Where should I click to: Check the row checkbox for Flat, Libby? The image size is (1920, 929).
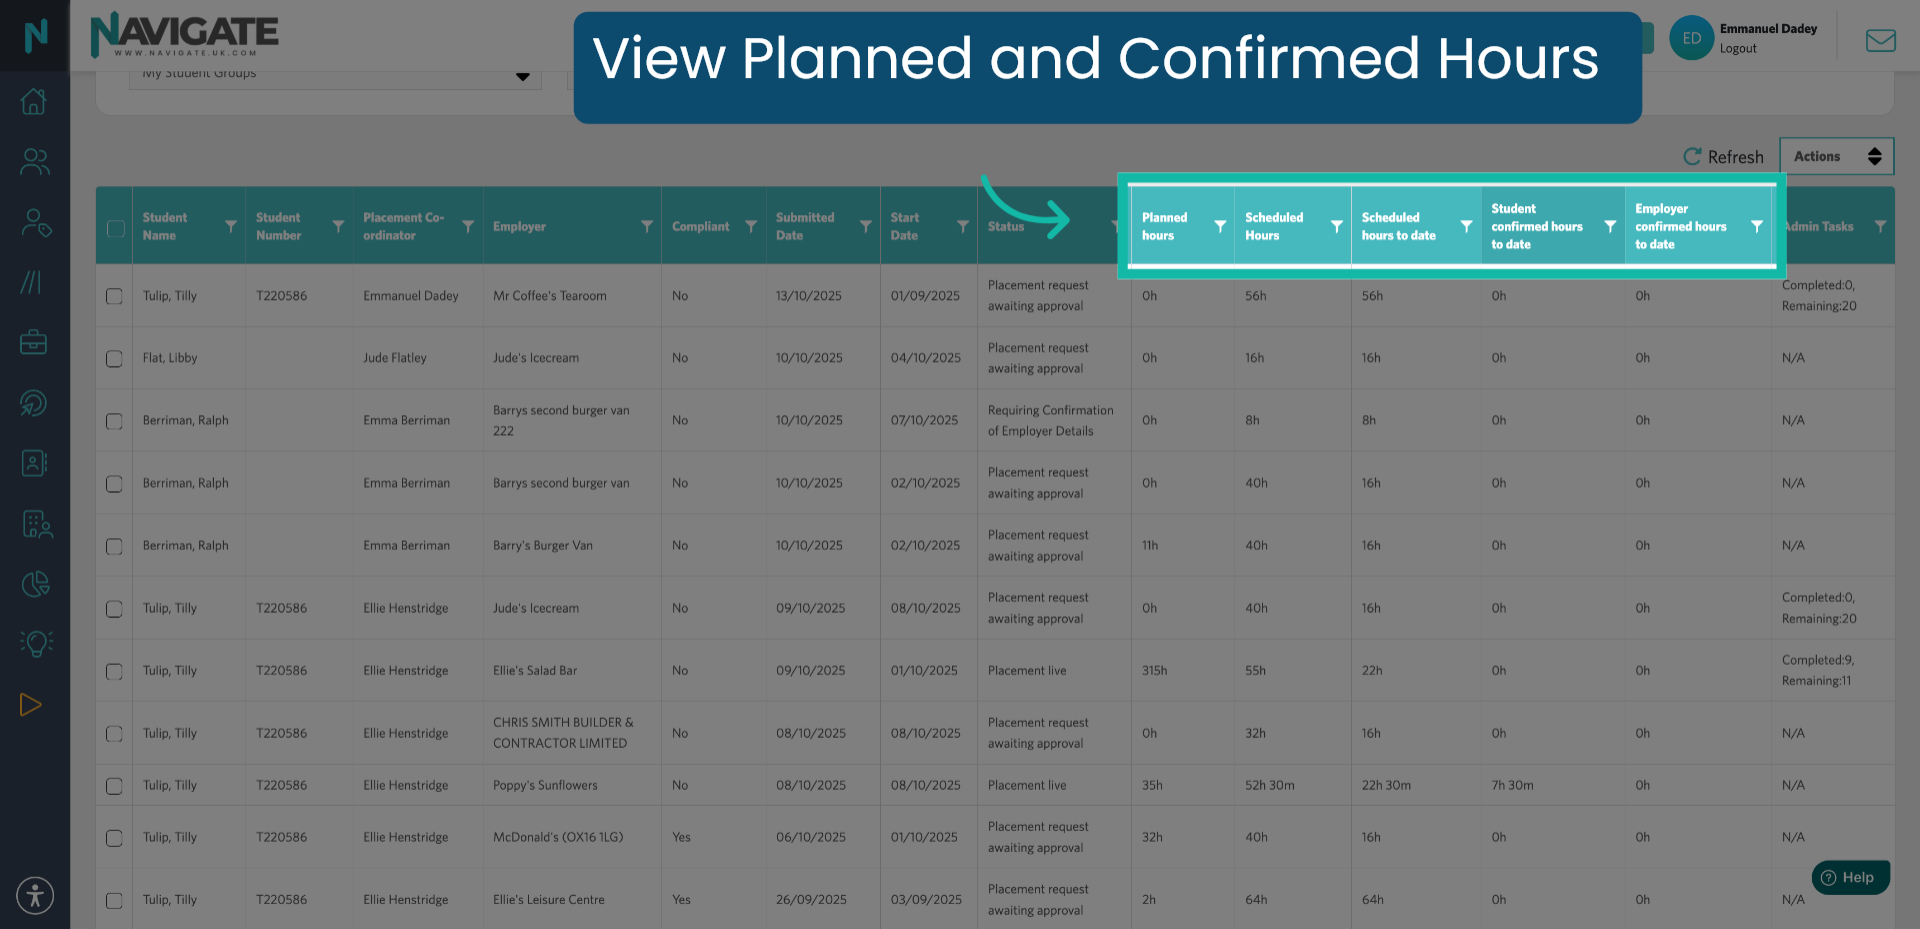pos(113,358)
